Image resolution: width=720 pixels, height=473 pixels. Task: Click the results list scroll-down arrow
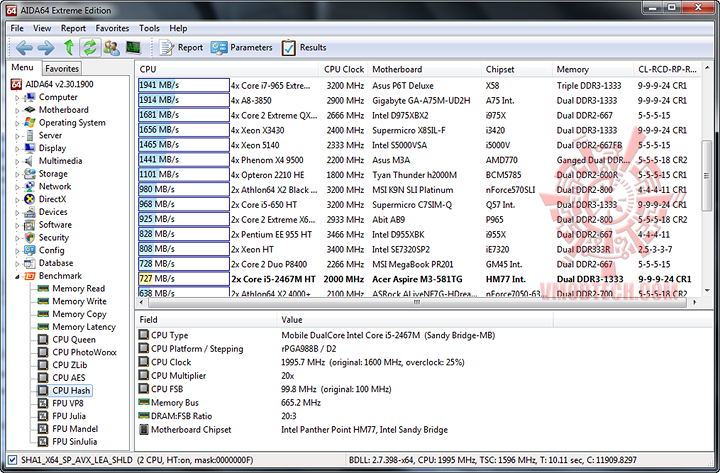[707, 291]
